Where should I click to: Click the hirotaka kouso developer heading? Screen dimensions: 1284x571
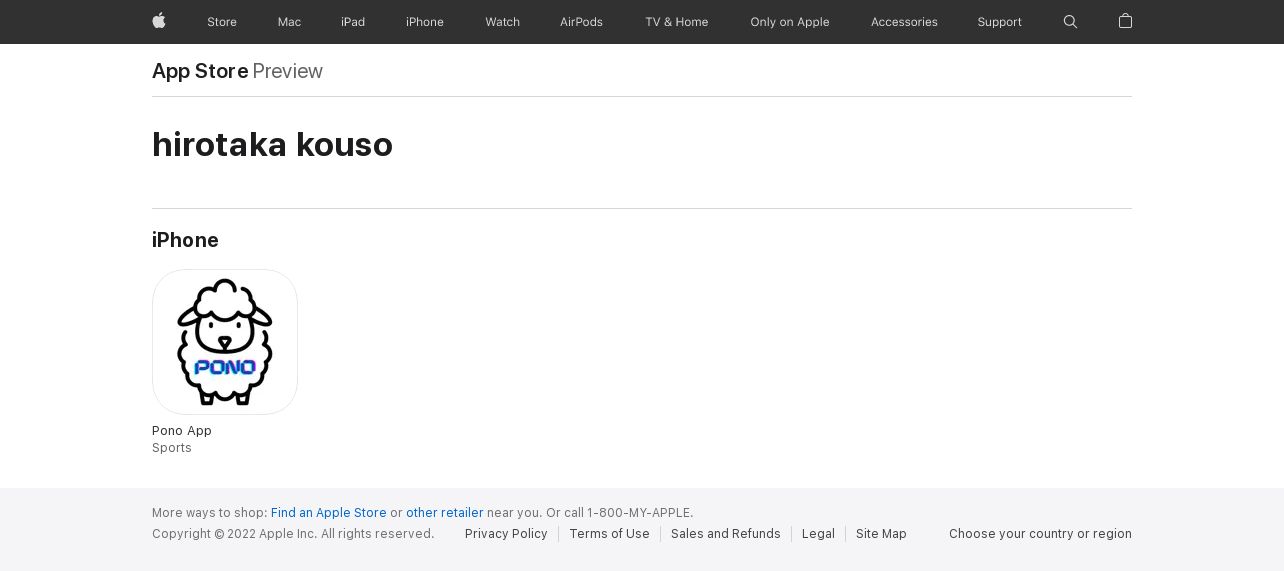click(x=272, y=145)
